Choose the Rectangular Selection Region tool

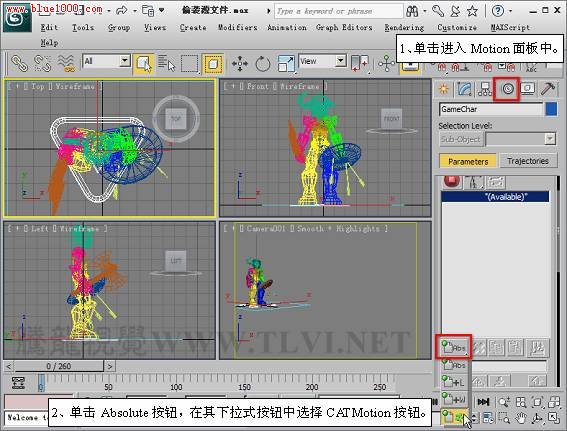point(190,64)
